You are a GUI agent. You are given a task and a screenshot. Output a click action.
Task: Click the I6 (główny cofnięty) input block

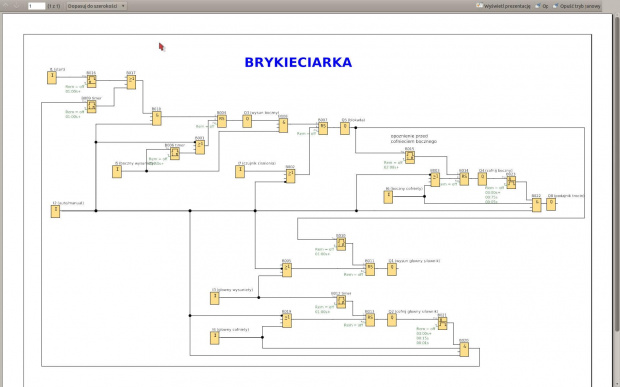pos(214,338)
